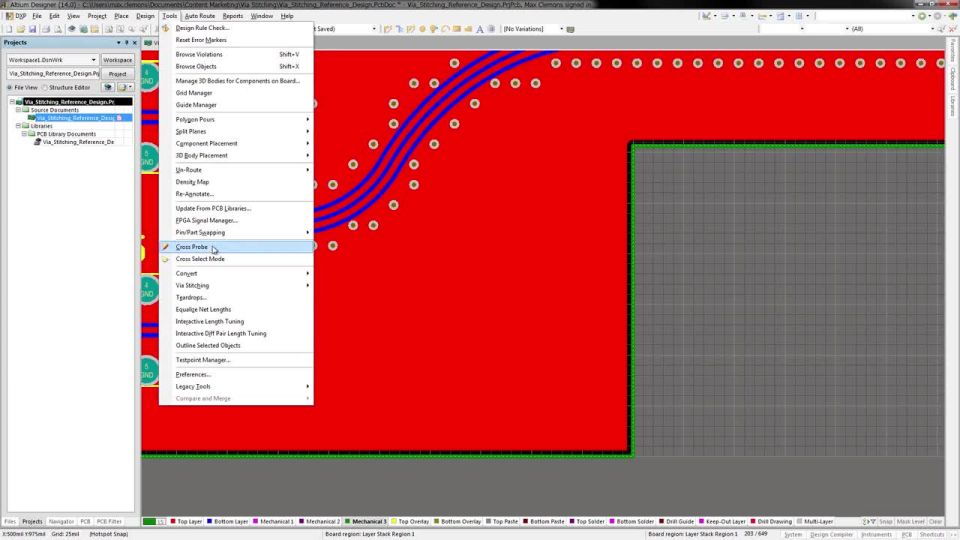This screenshot has height=540, width=960.
Task: Select Testpoint Manager from Tools menu
Action: [236, 360]
